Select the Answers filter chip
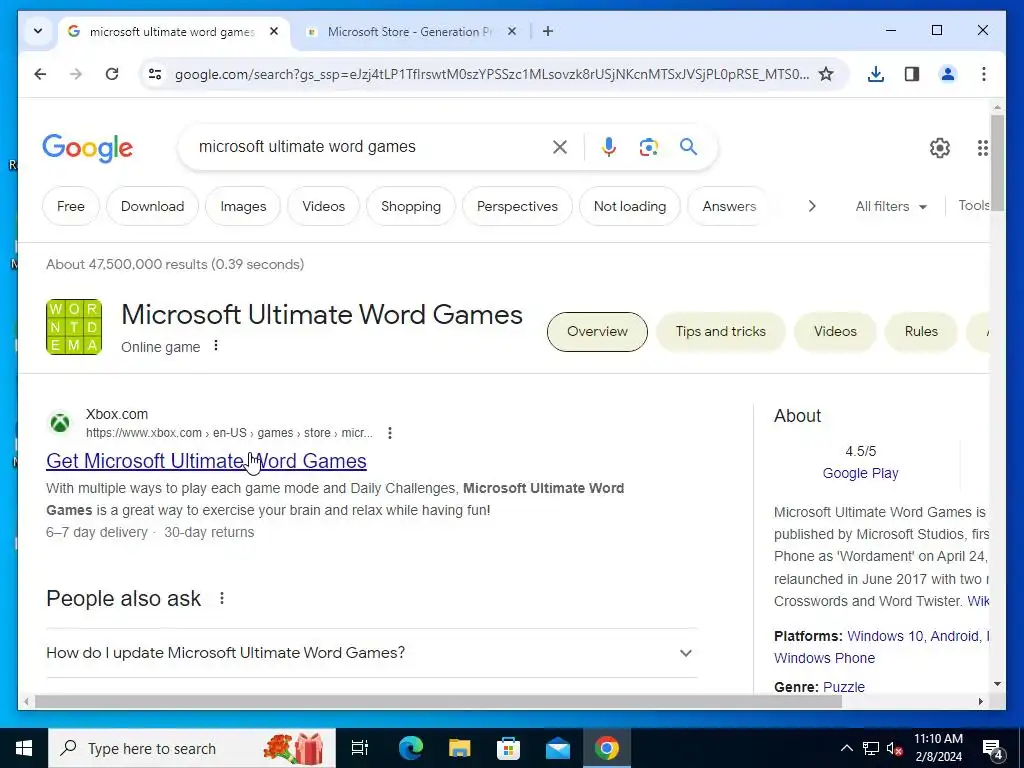This screenshot has width=1024, height=768. point(729,206)
